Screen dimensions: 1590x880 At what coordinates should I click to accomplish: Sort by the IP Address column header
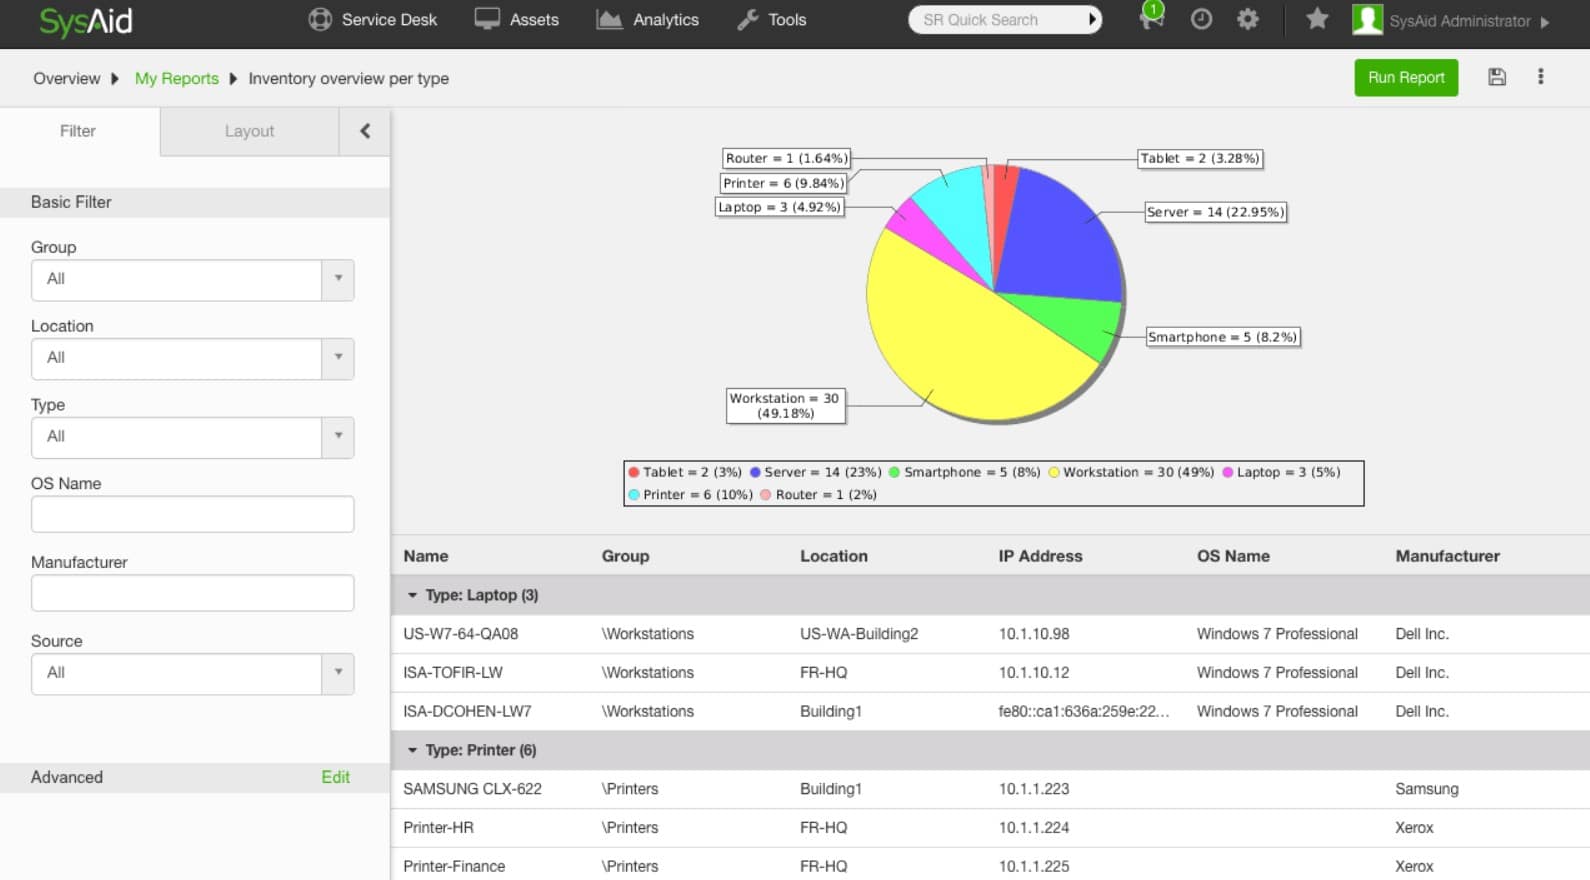(x=1040, y=556)
